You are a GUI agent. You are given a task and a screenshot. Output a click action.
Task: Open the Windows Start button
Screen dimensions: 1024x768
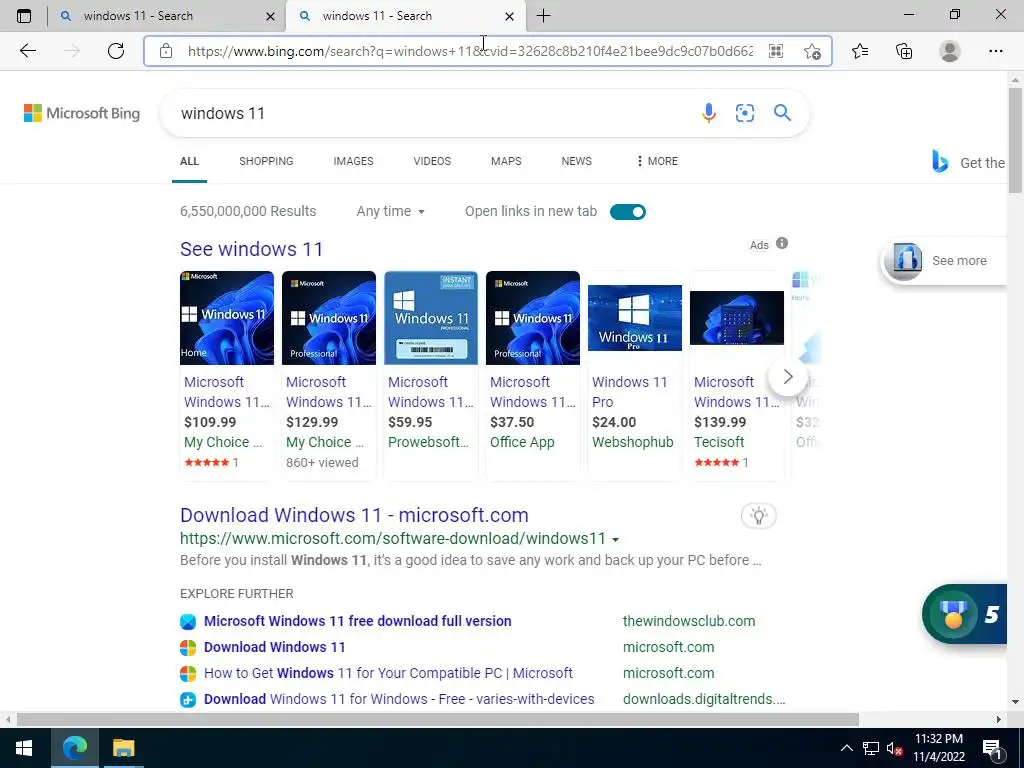tap(24, 748)
